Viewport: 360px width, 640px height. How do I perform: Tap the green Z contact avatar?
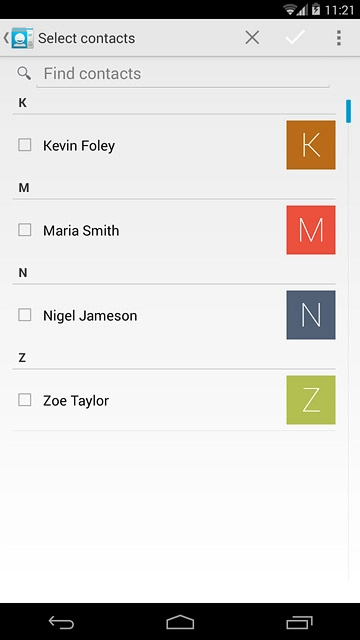311,400
